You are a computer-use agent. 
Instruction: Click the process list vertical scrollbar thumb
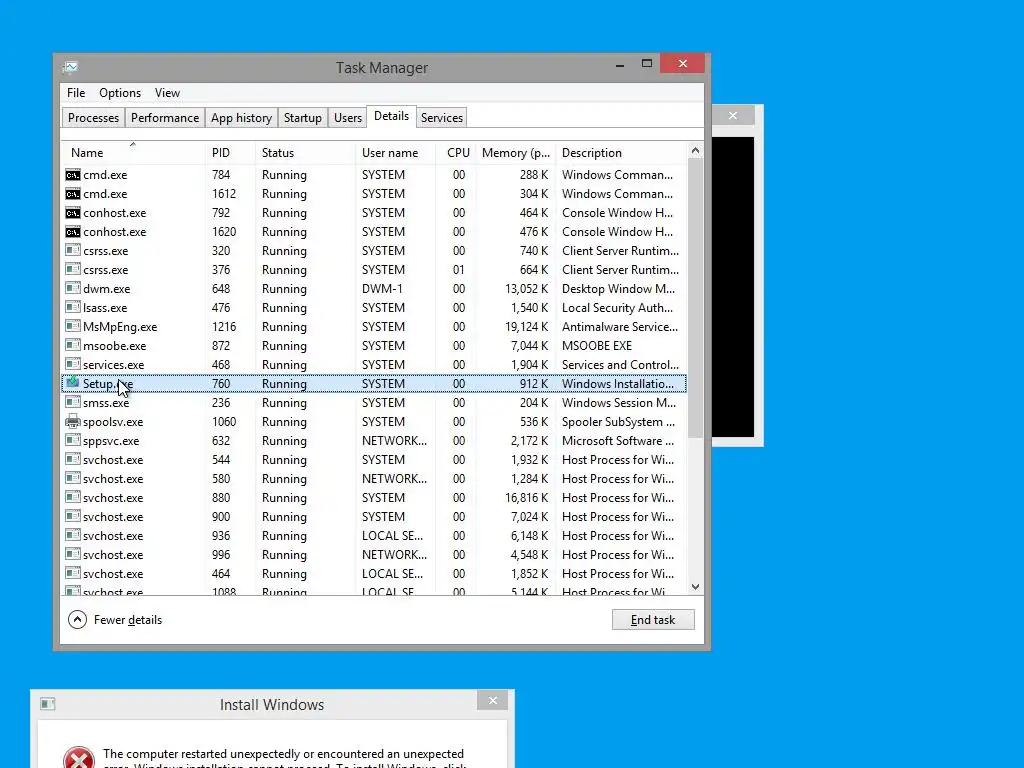695,298
